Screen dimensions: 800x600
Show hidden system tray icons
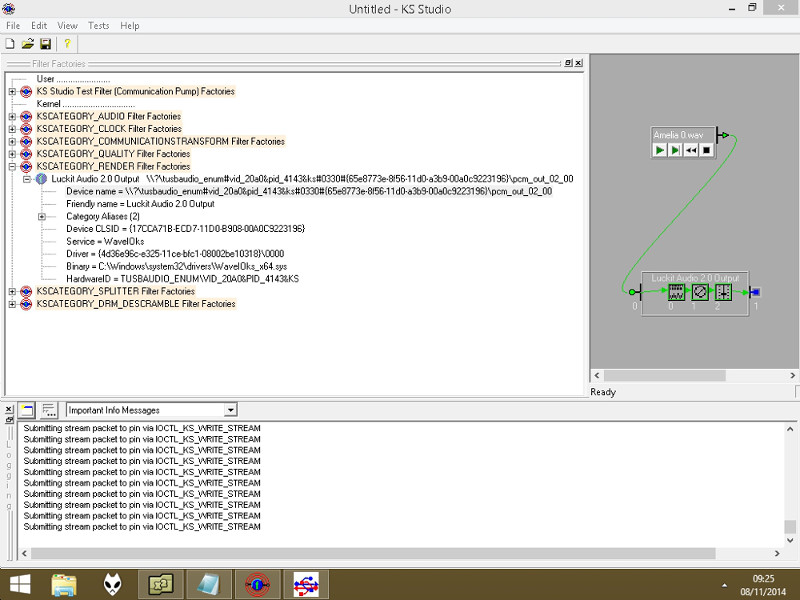coord(724,585)
